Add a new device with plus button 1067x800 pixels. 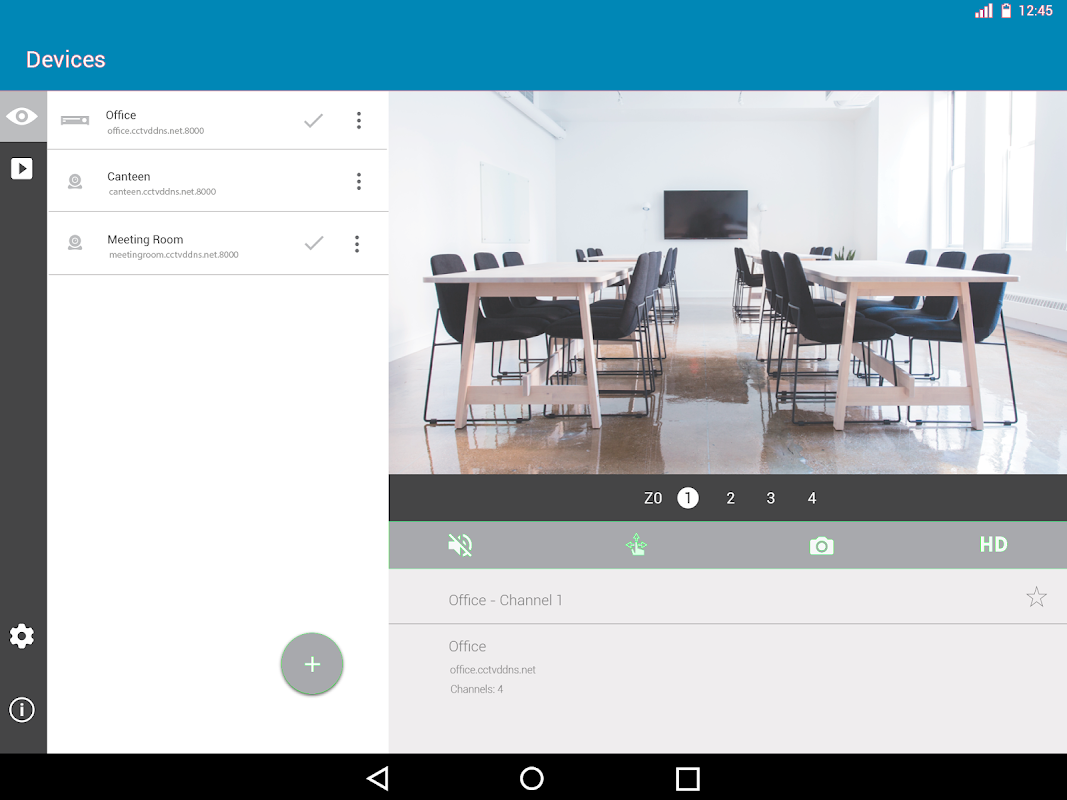point(312,664)
